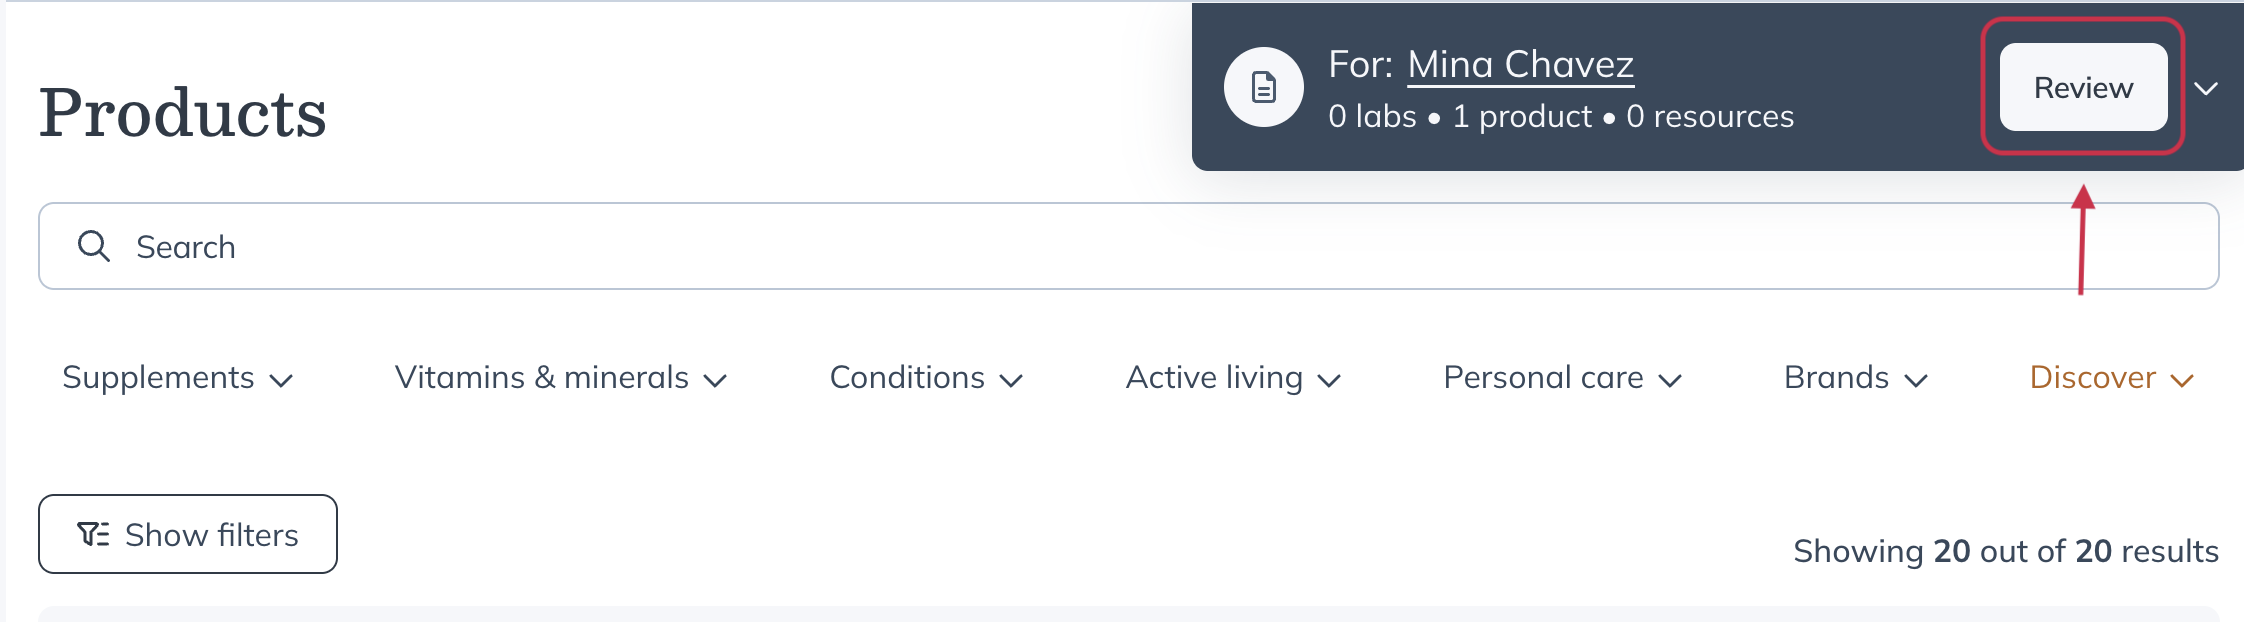Open the Mina Chavez patient link
The width and height of the screenshot is (2244, 622).
pyautogui.click(x=1520, y=65)
